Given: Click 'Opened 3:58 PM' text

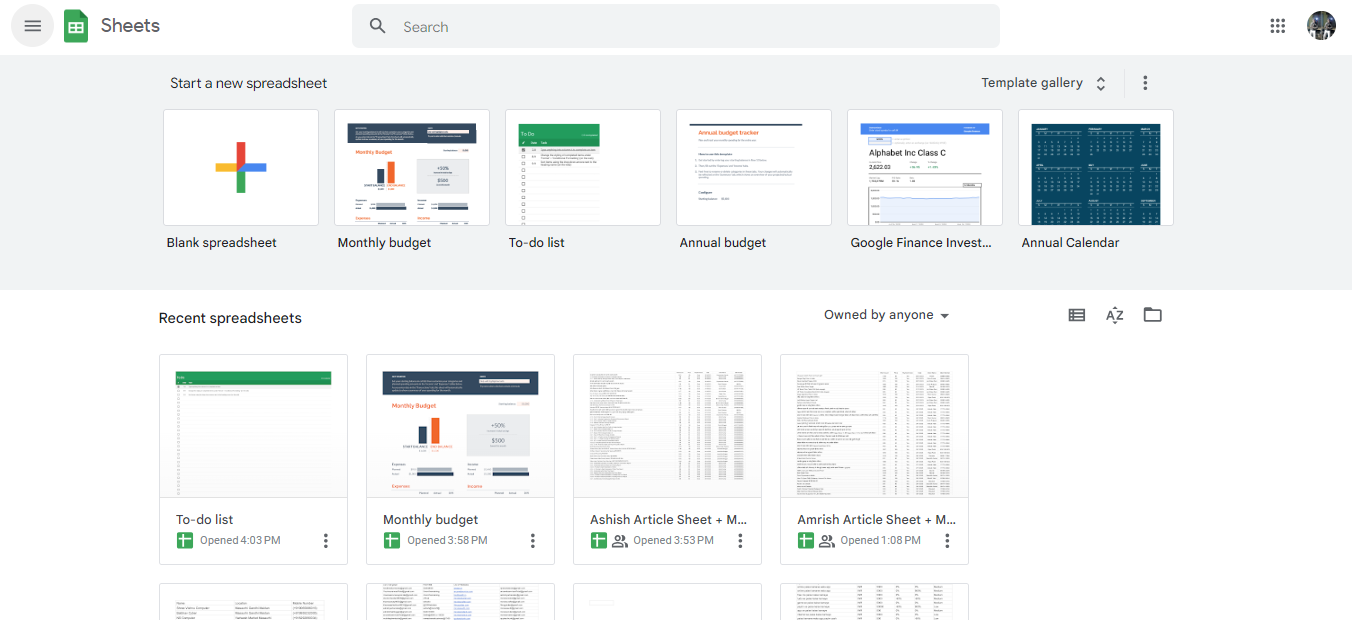Looking at the screenshot, I should pos(447,541).
